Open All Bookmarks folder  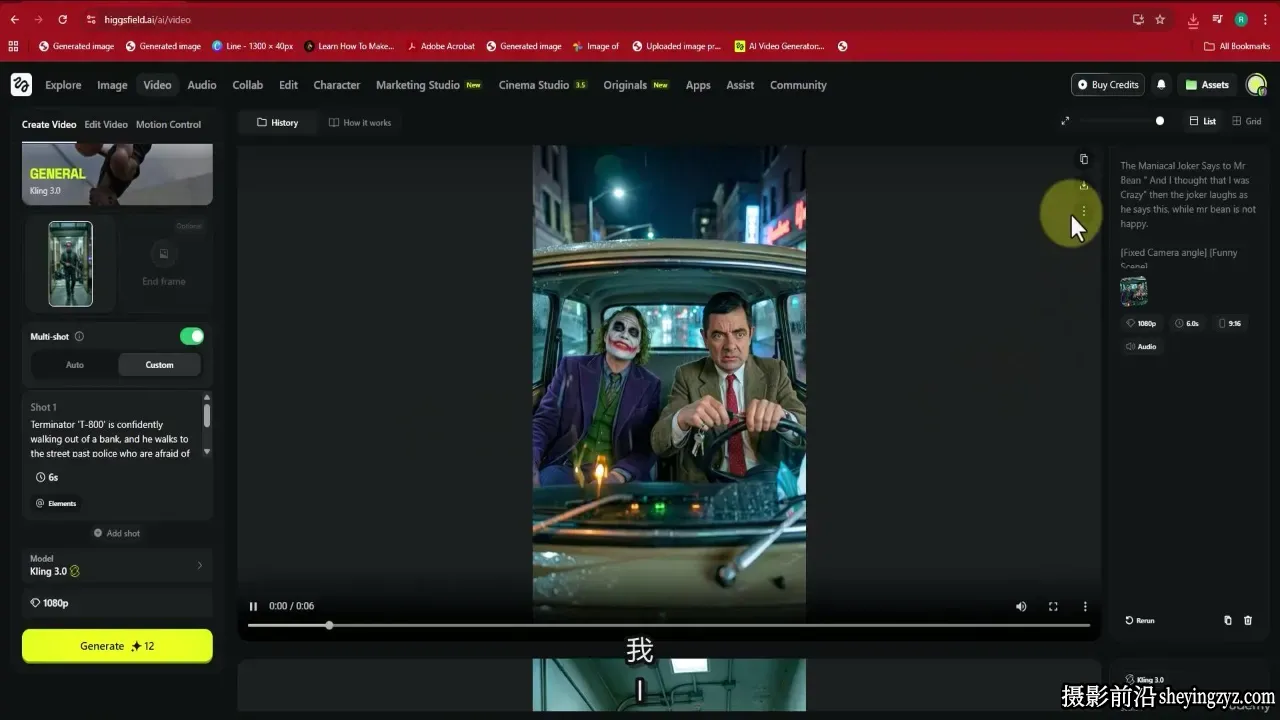click(x=1237, y=46)
